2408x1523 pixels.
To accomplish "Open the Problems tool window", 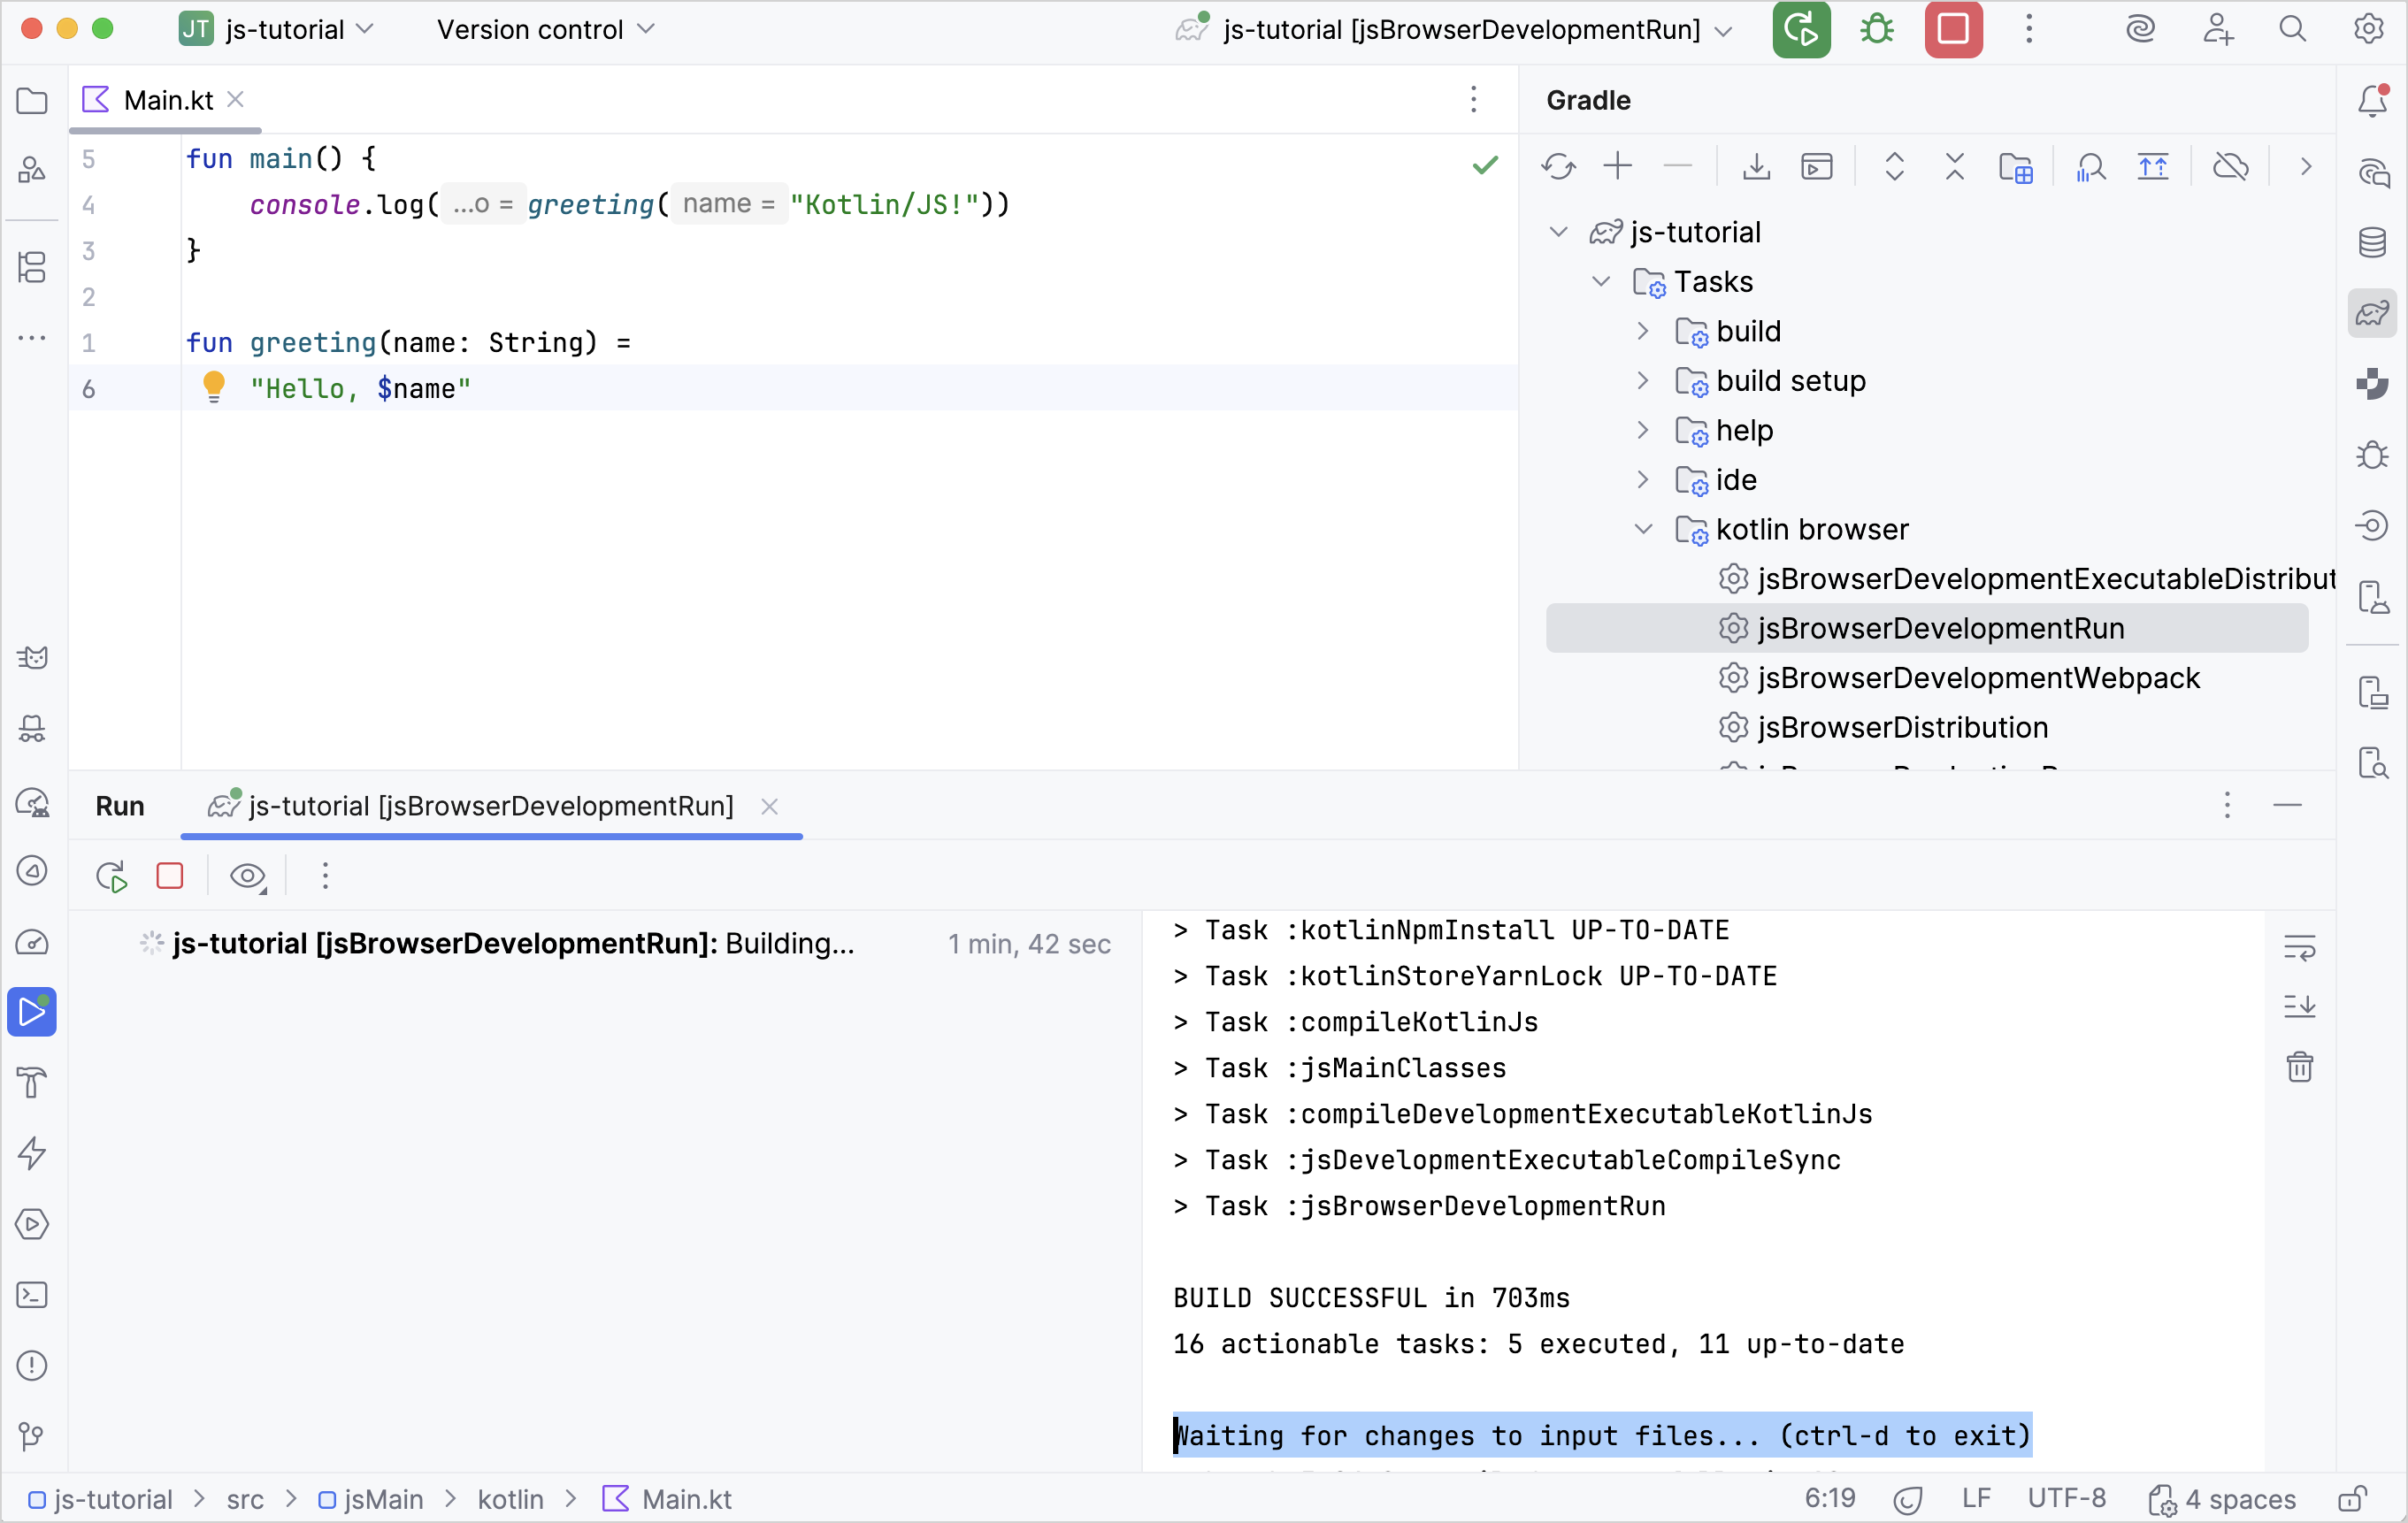I will (x=32, y=1366).
